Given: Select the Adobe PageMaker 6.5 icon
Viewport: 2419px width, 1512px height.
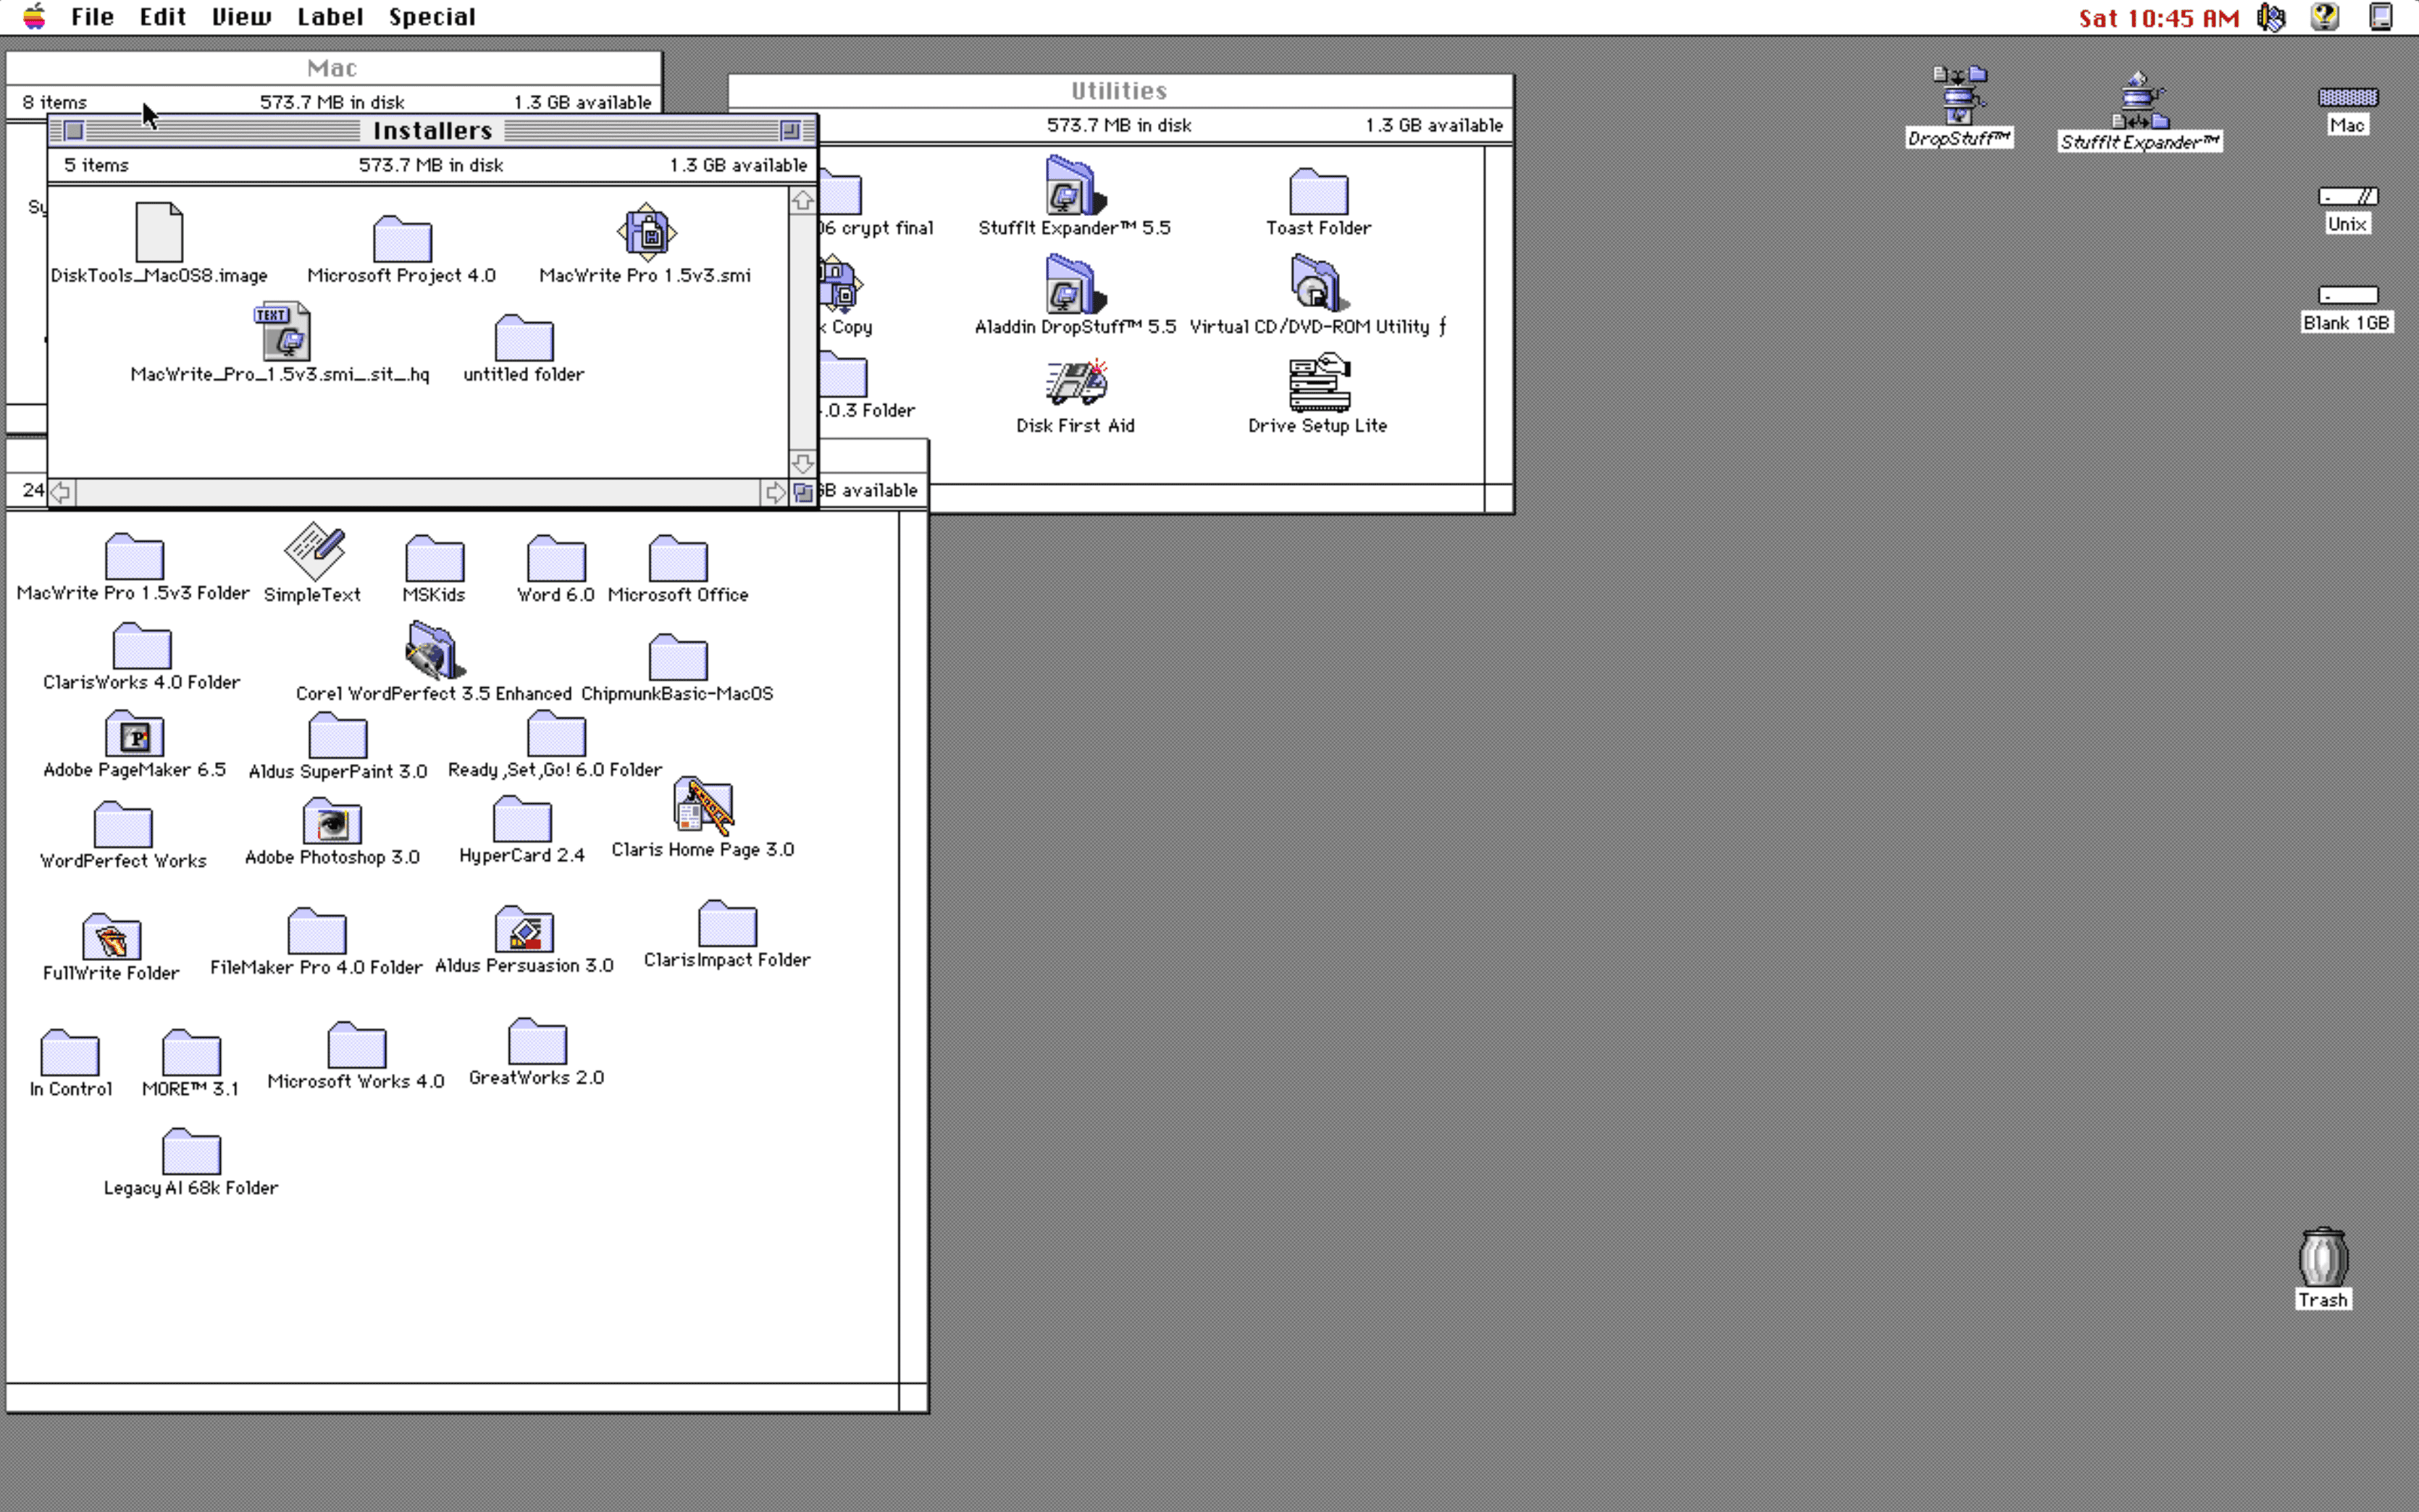Looking at the screenshot, I should click(134, 735).
